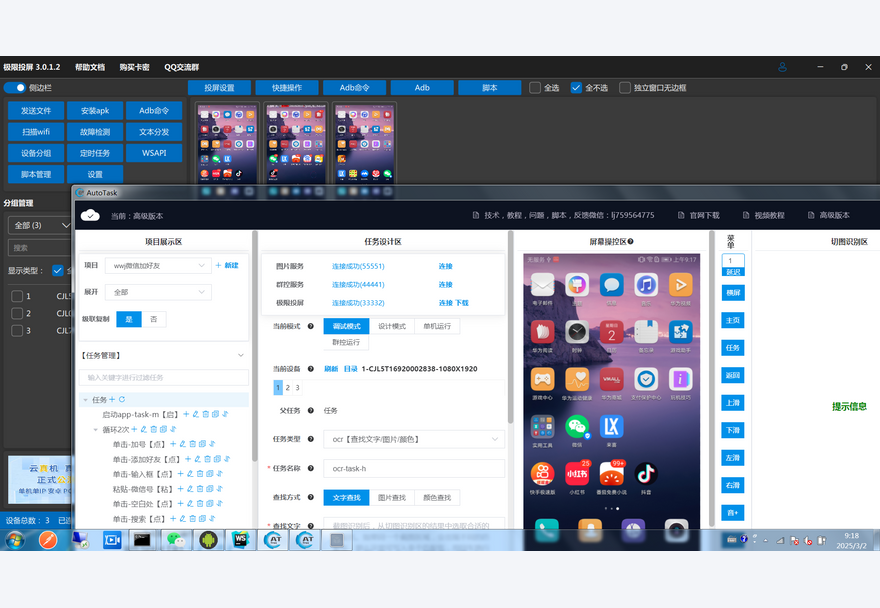
Task: Open the 帮助文档 menu item
Action: point(89,67)
